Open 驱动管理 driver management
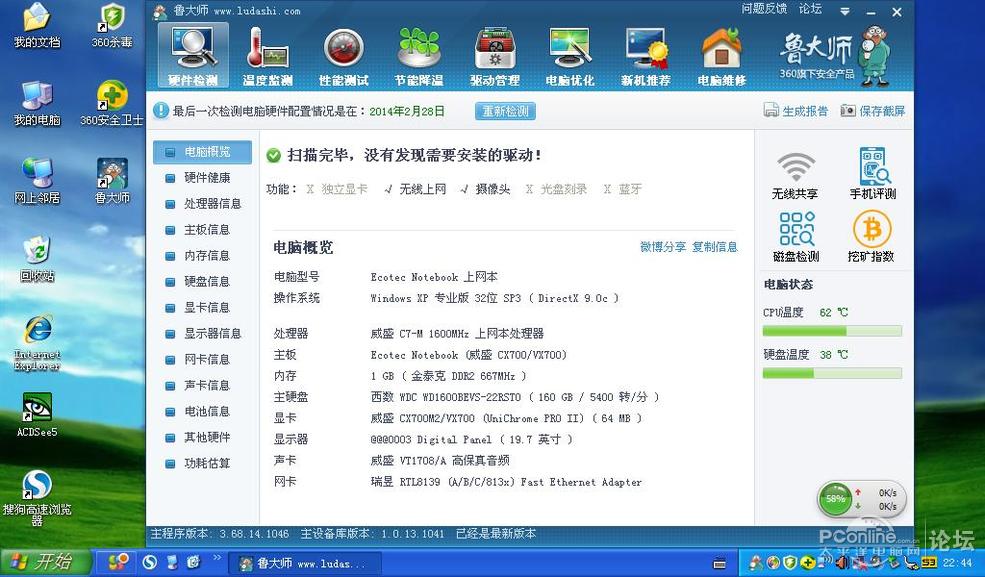Screen dimensions: 985x577 coord(495,56)
